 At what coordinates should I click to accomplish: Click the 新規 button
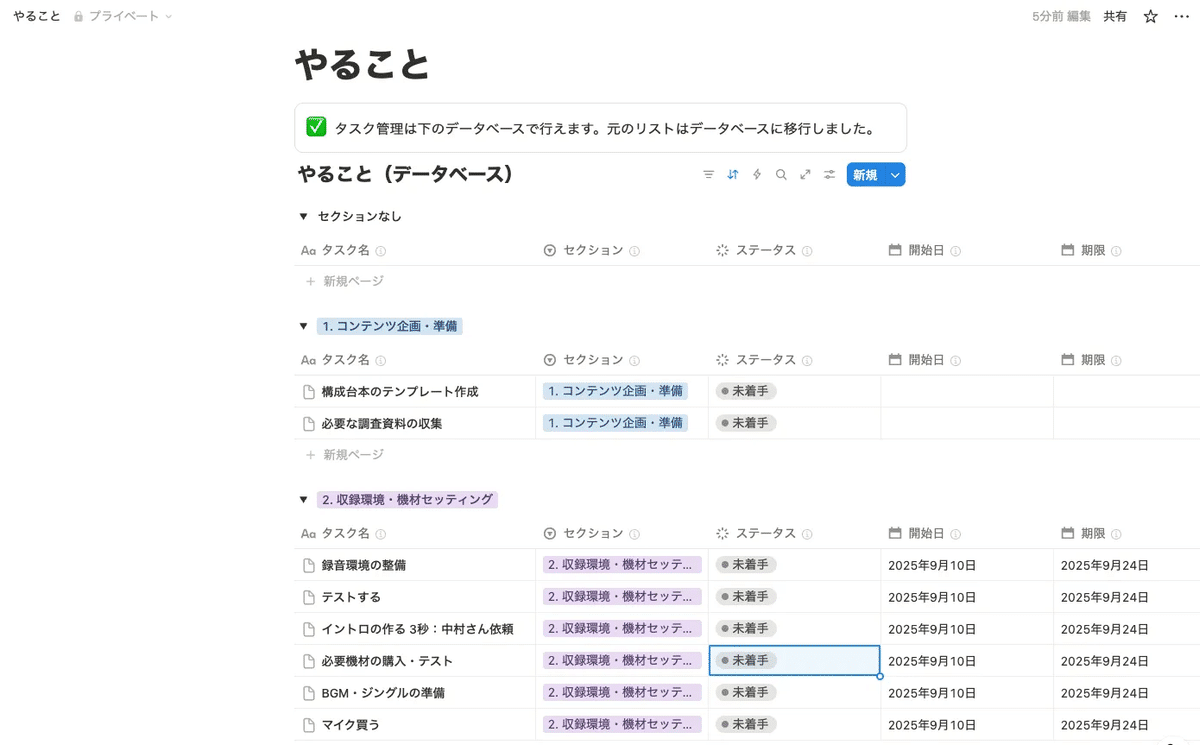pos(864,175)
